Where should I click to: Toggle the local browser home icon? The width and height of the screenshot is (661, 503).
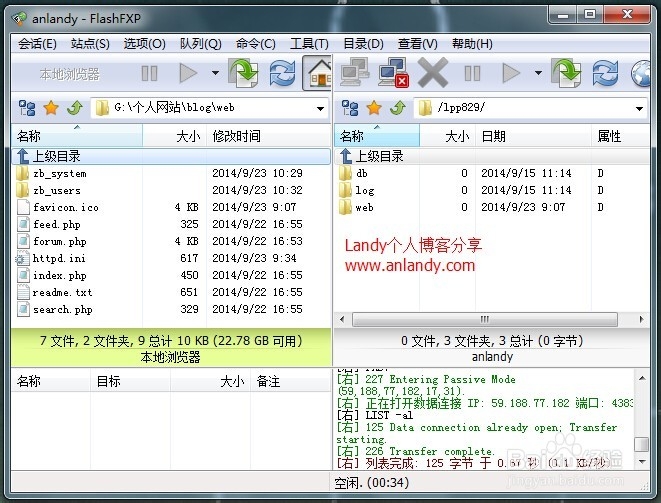pyautogui.click(x=319, y=73)
